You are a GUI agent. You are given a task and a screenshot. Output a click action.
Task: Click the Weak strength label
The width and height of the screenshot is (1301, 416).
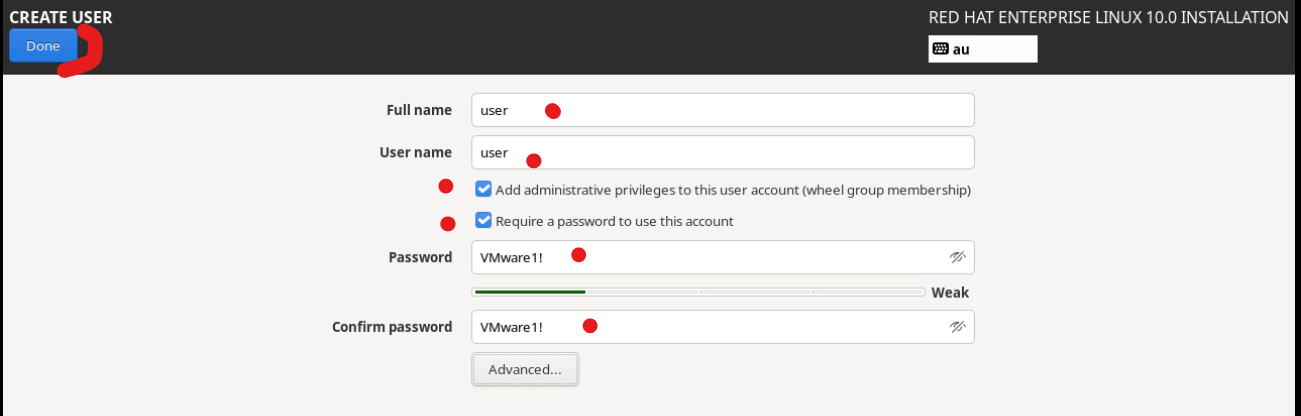tap(950, 293)
